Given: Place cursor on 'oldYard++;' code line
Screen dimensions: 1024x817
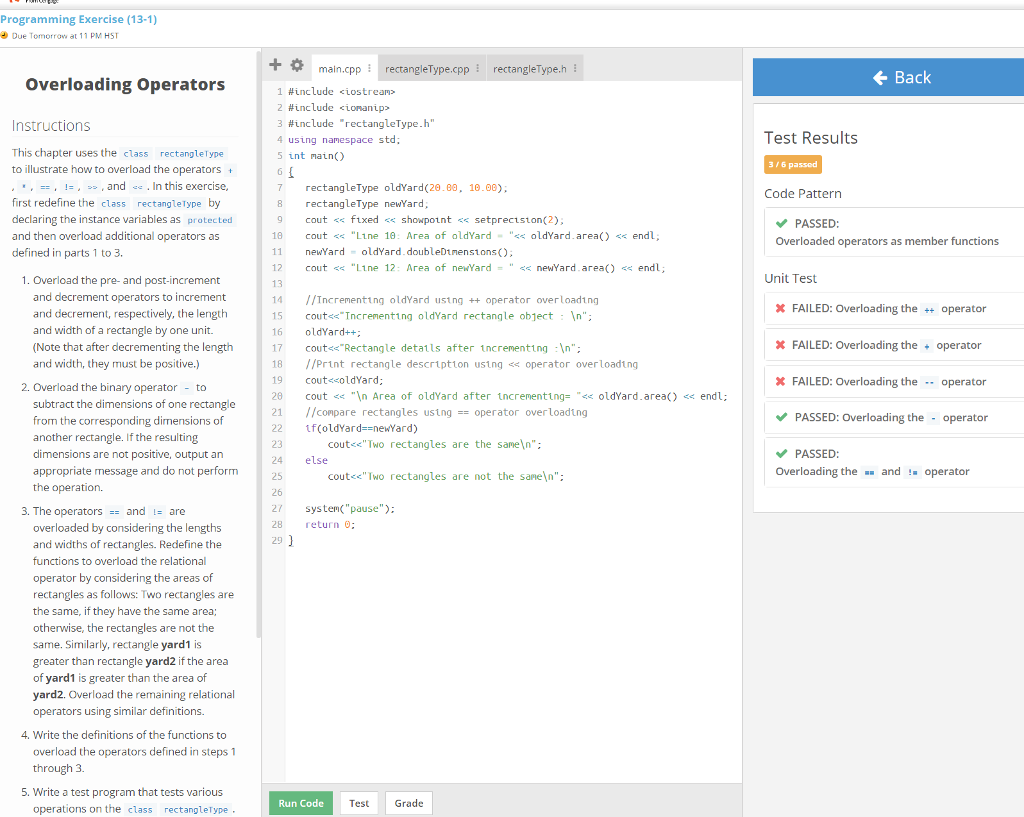Looking at the screenshot, I should pos(333,332).
